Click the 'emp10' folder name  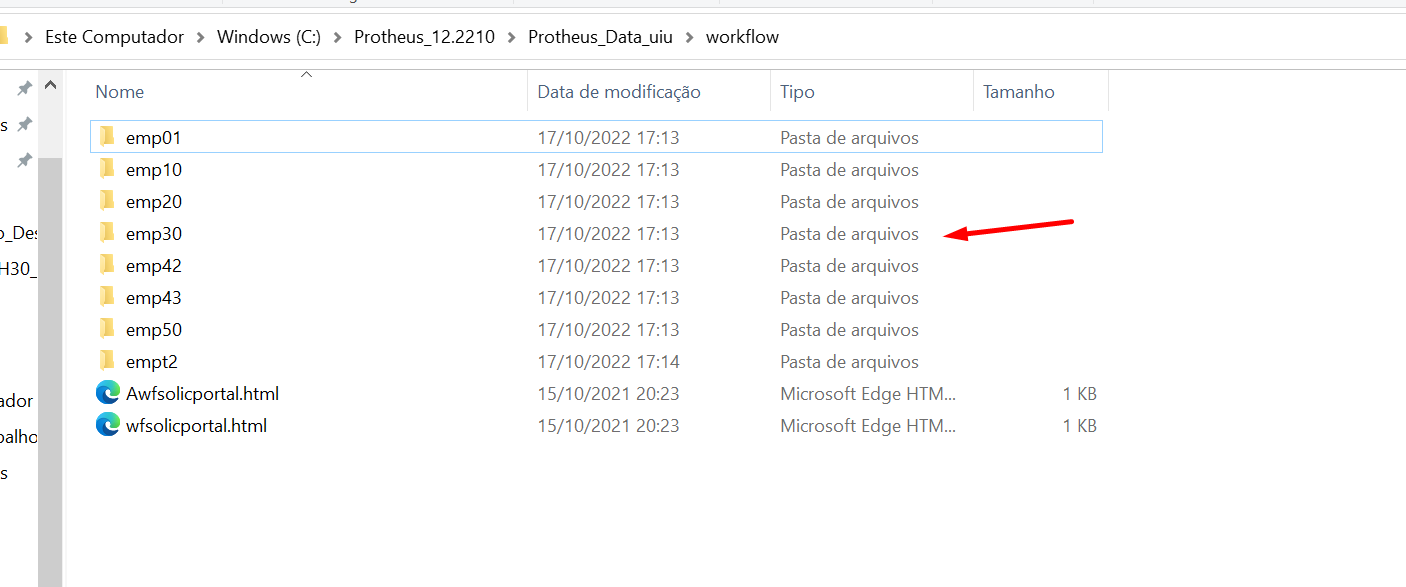click(x=153, y=169)
